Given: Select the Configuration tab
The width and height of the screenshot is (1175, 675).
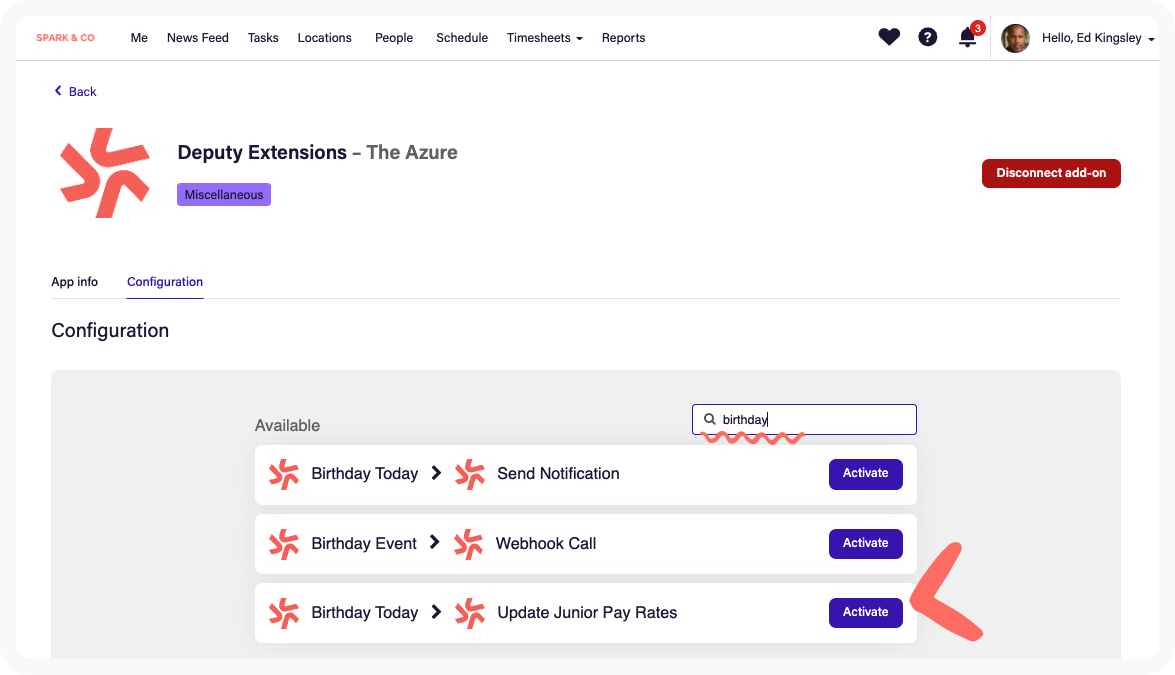Looking at the screenshot, I should point(165,282).
